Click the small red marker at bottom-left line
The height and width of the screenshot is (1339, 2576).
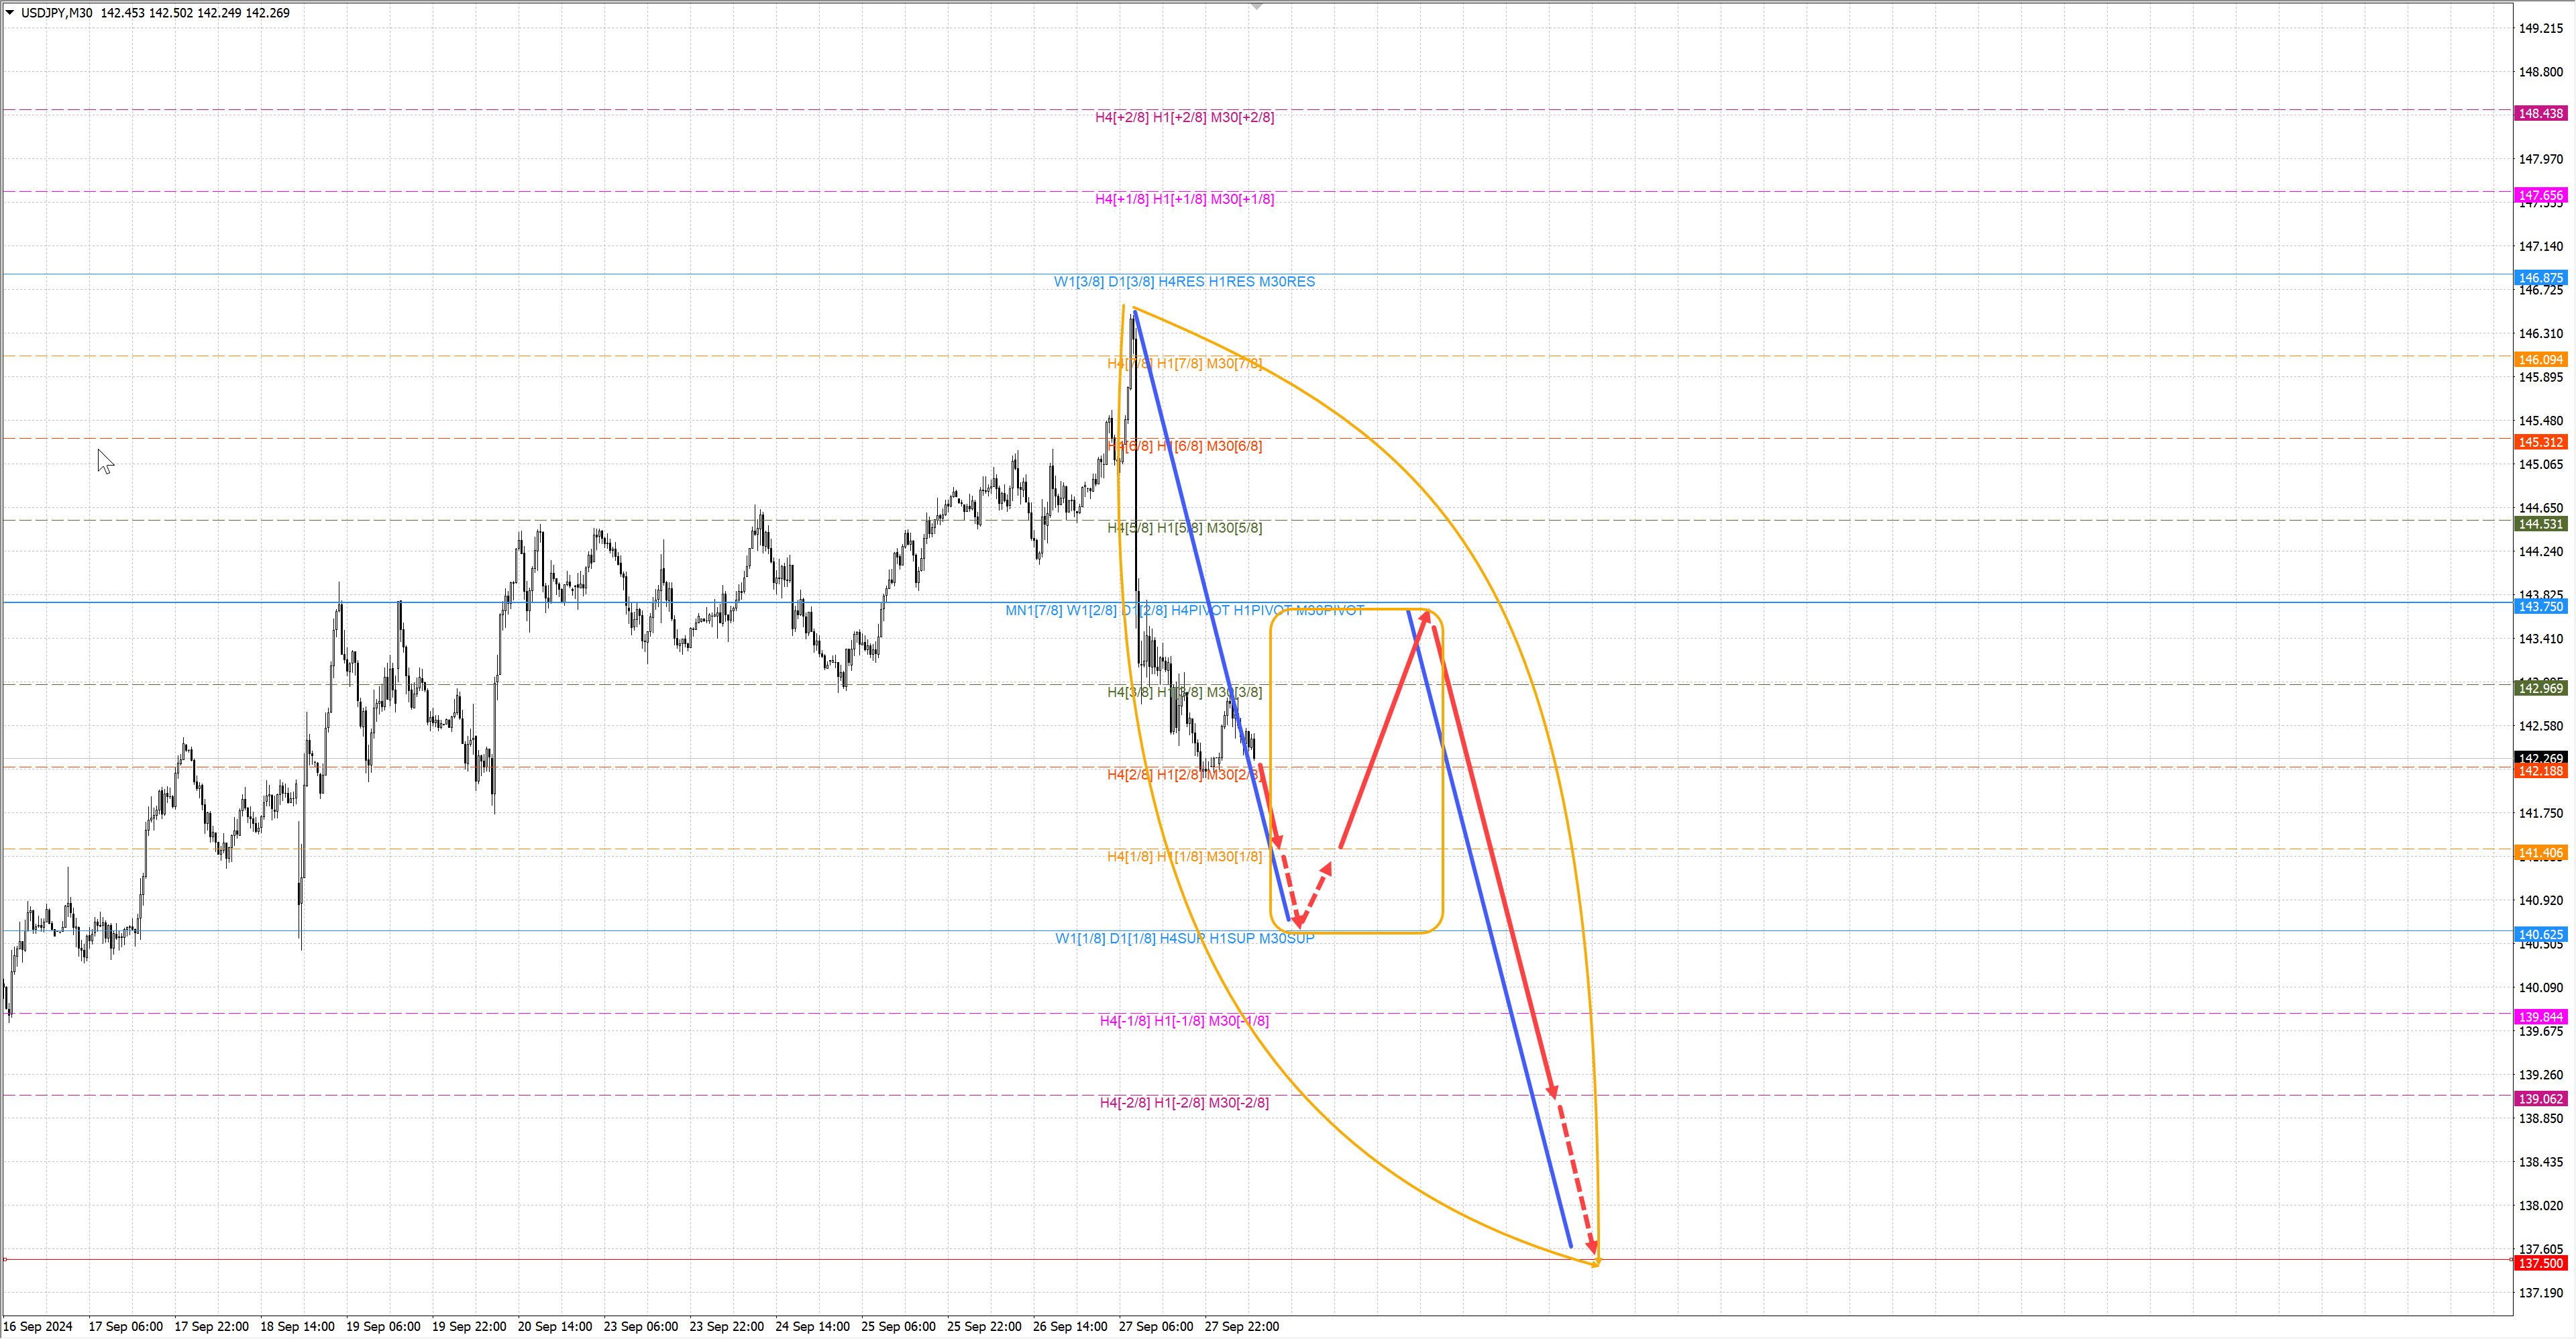[5, 1259]
